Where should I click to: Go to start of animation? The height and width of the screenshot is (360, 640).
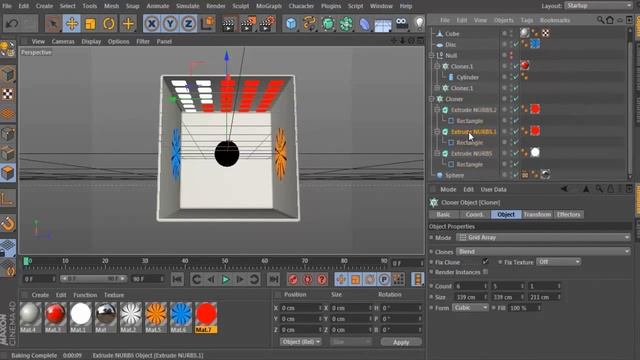point(177,280)
